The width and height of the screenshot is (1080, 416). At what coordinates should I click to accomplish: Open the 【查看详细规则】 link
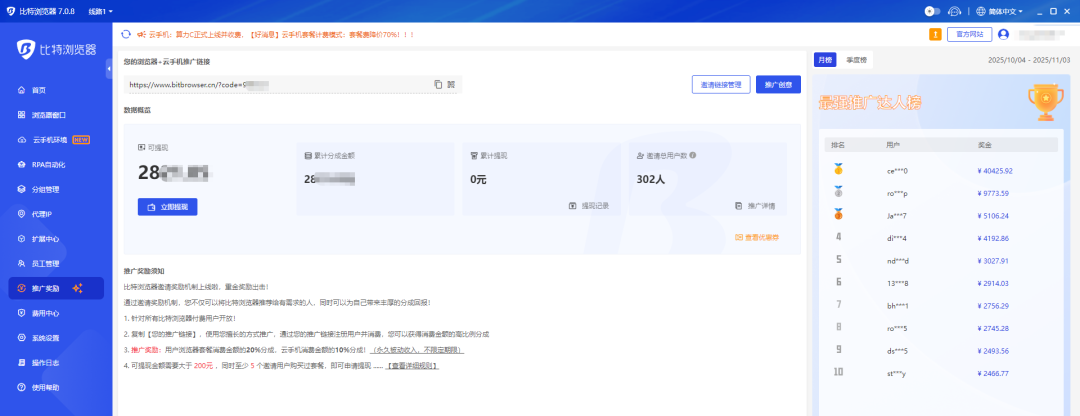[412, 365]
